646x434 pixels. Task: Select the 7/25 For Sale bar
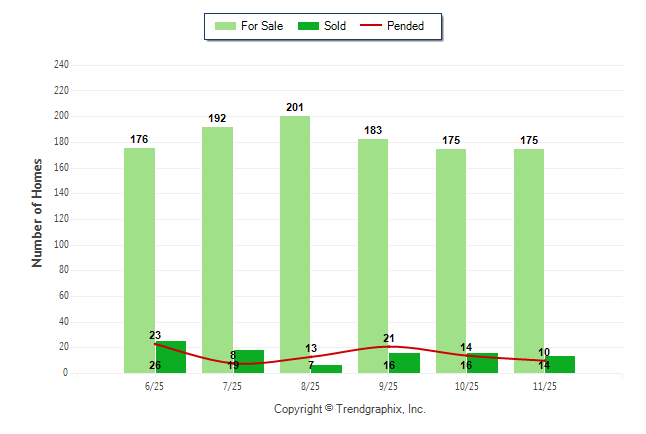point(217,250)
